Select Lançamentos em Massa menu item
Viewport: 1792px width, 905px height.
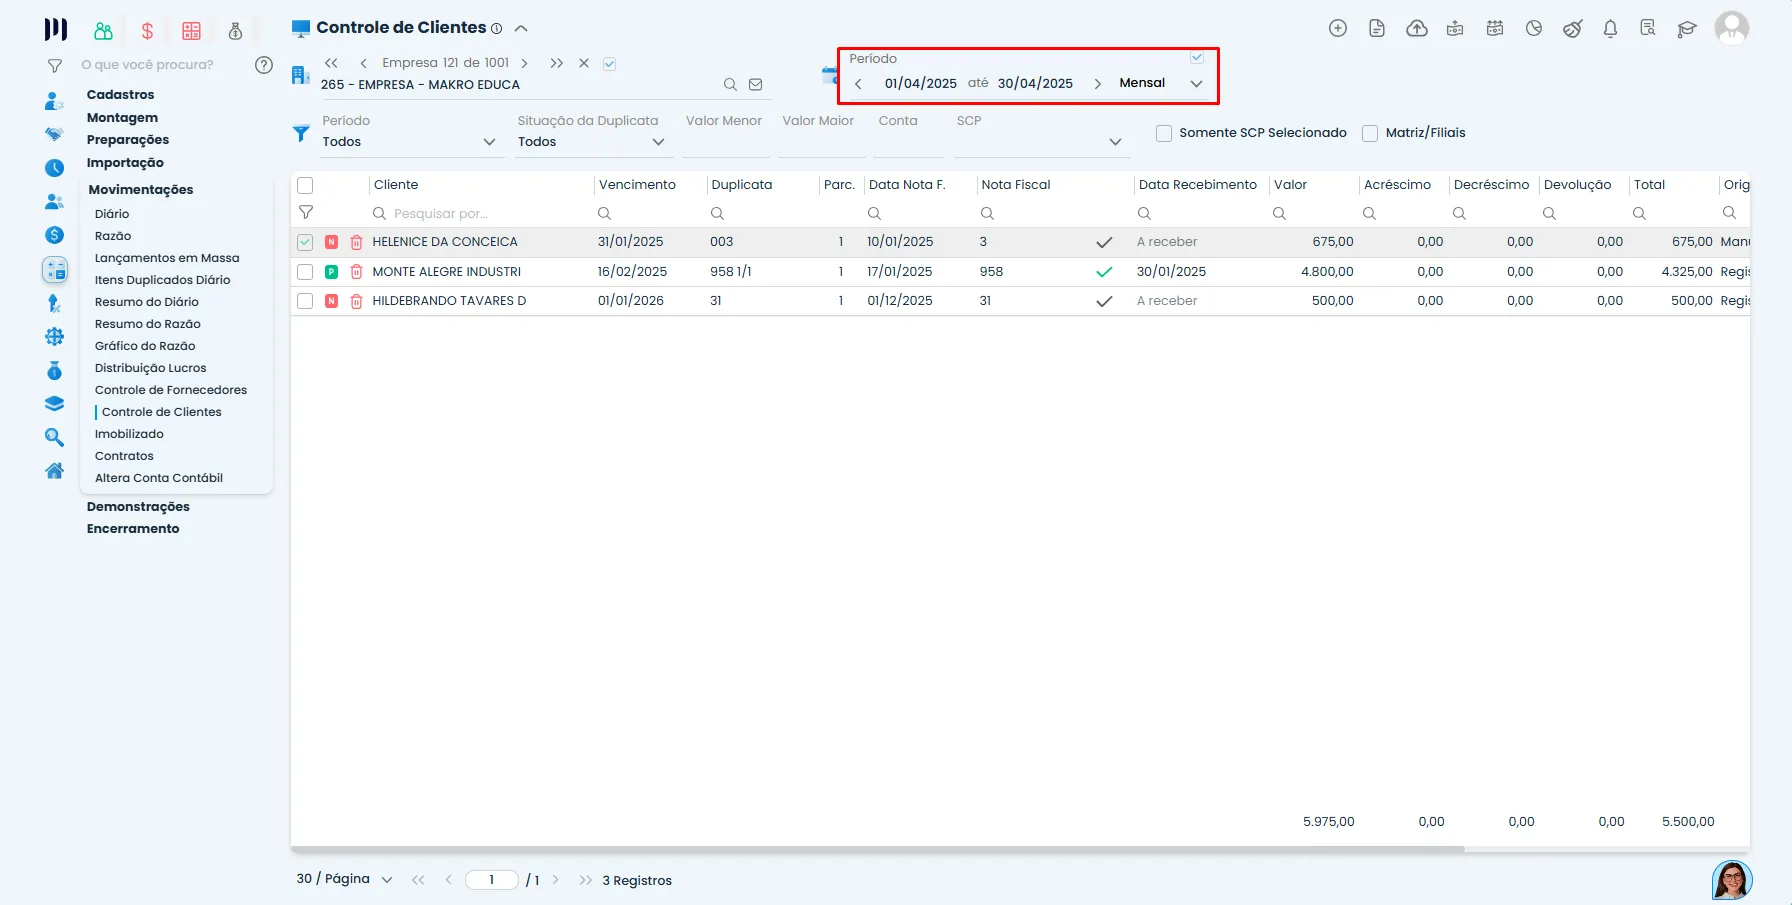click(167, 258)
